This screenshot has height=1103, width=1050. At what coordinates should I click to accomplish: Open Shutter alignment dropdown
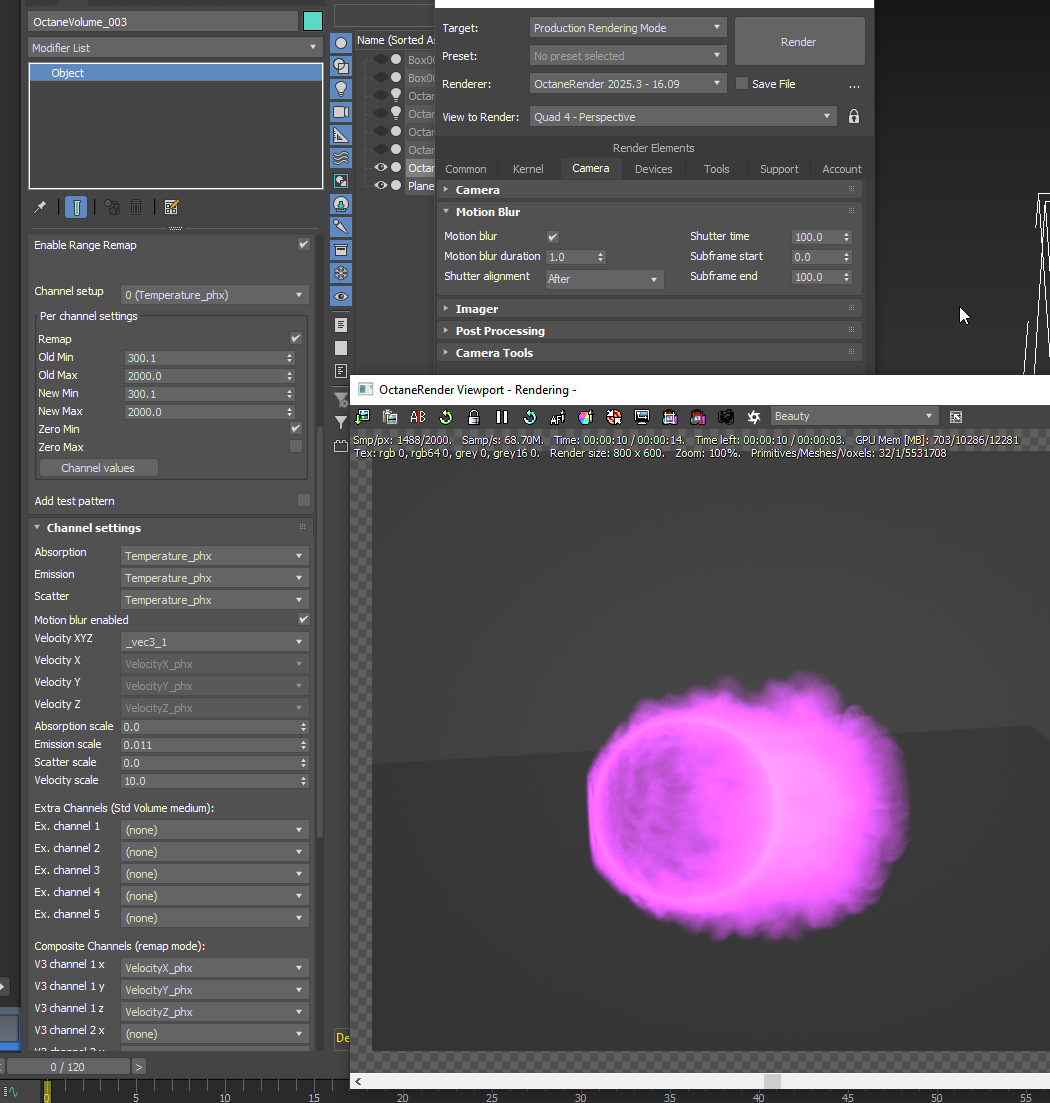coord(604,279)
